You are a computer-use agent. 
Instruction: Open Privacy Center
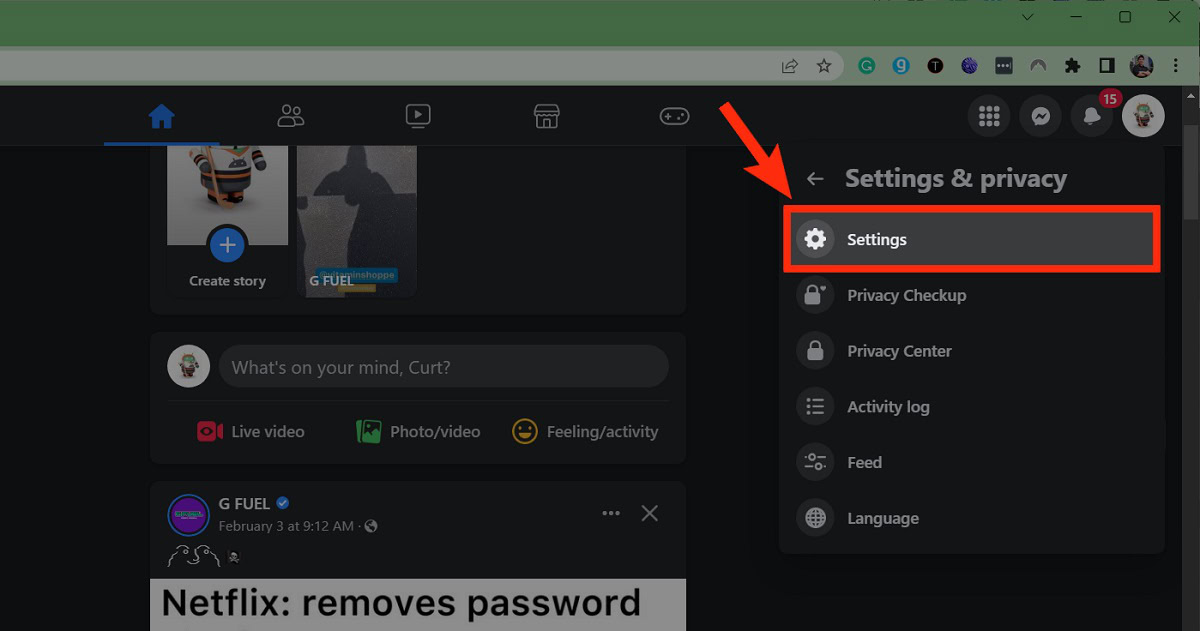click(x=972, y=351)
